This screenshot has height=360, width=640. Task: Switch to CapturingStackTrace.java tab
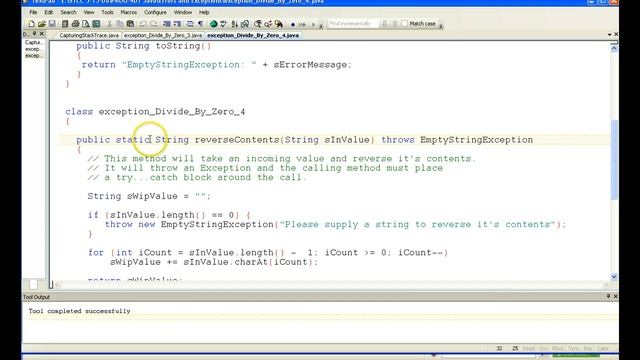89,36
